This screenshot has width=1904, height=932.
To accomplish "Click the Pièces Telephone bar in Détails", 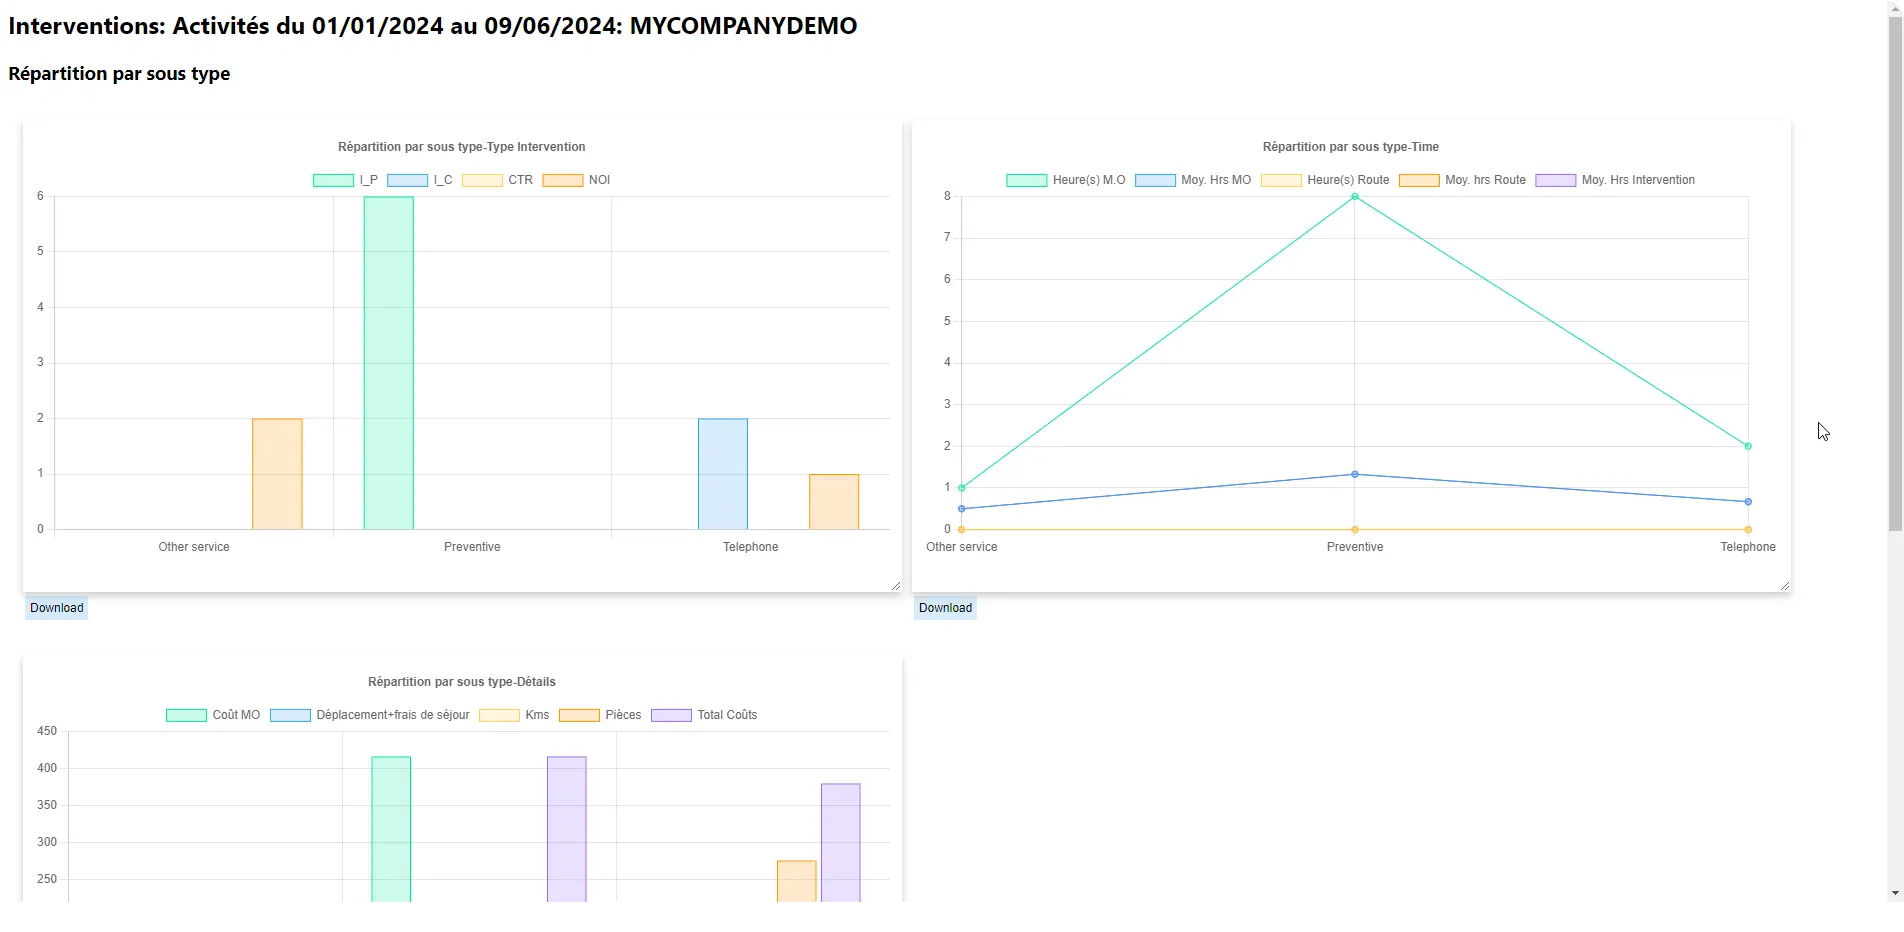I will tap(797, 881).
